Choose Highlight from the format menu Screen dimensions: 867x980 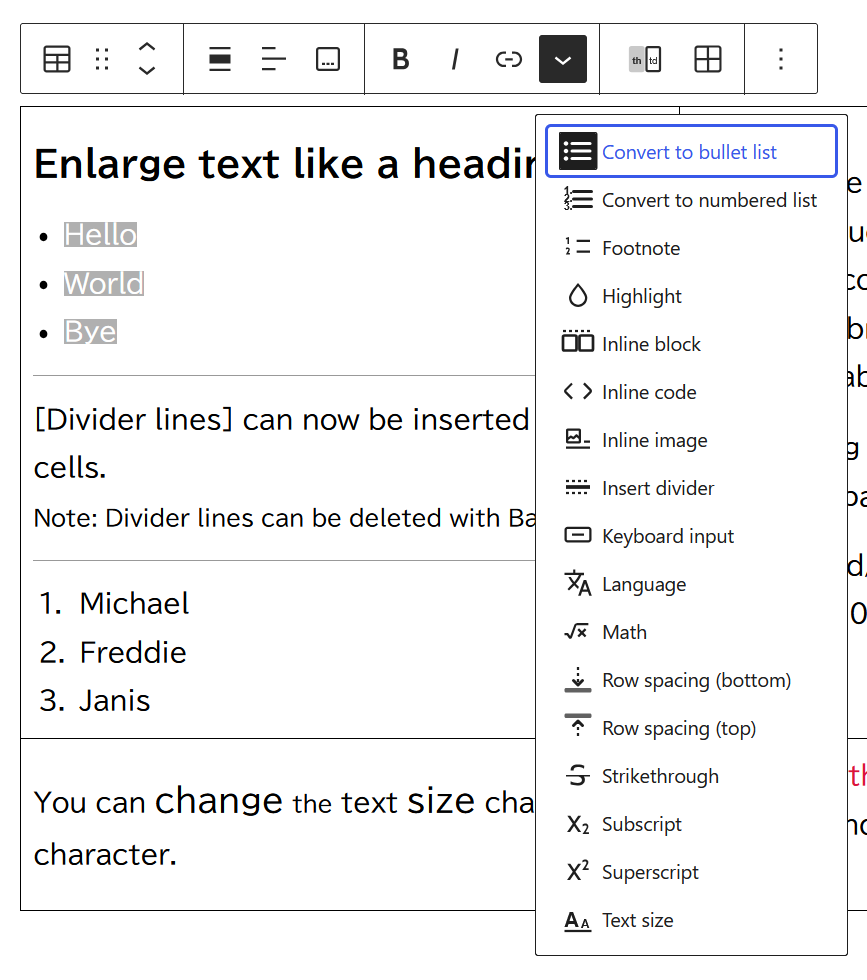(691, 296)
